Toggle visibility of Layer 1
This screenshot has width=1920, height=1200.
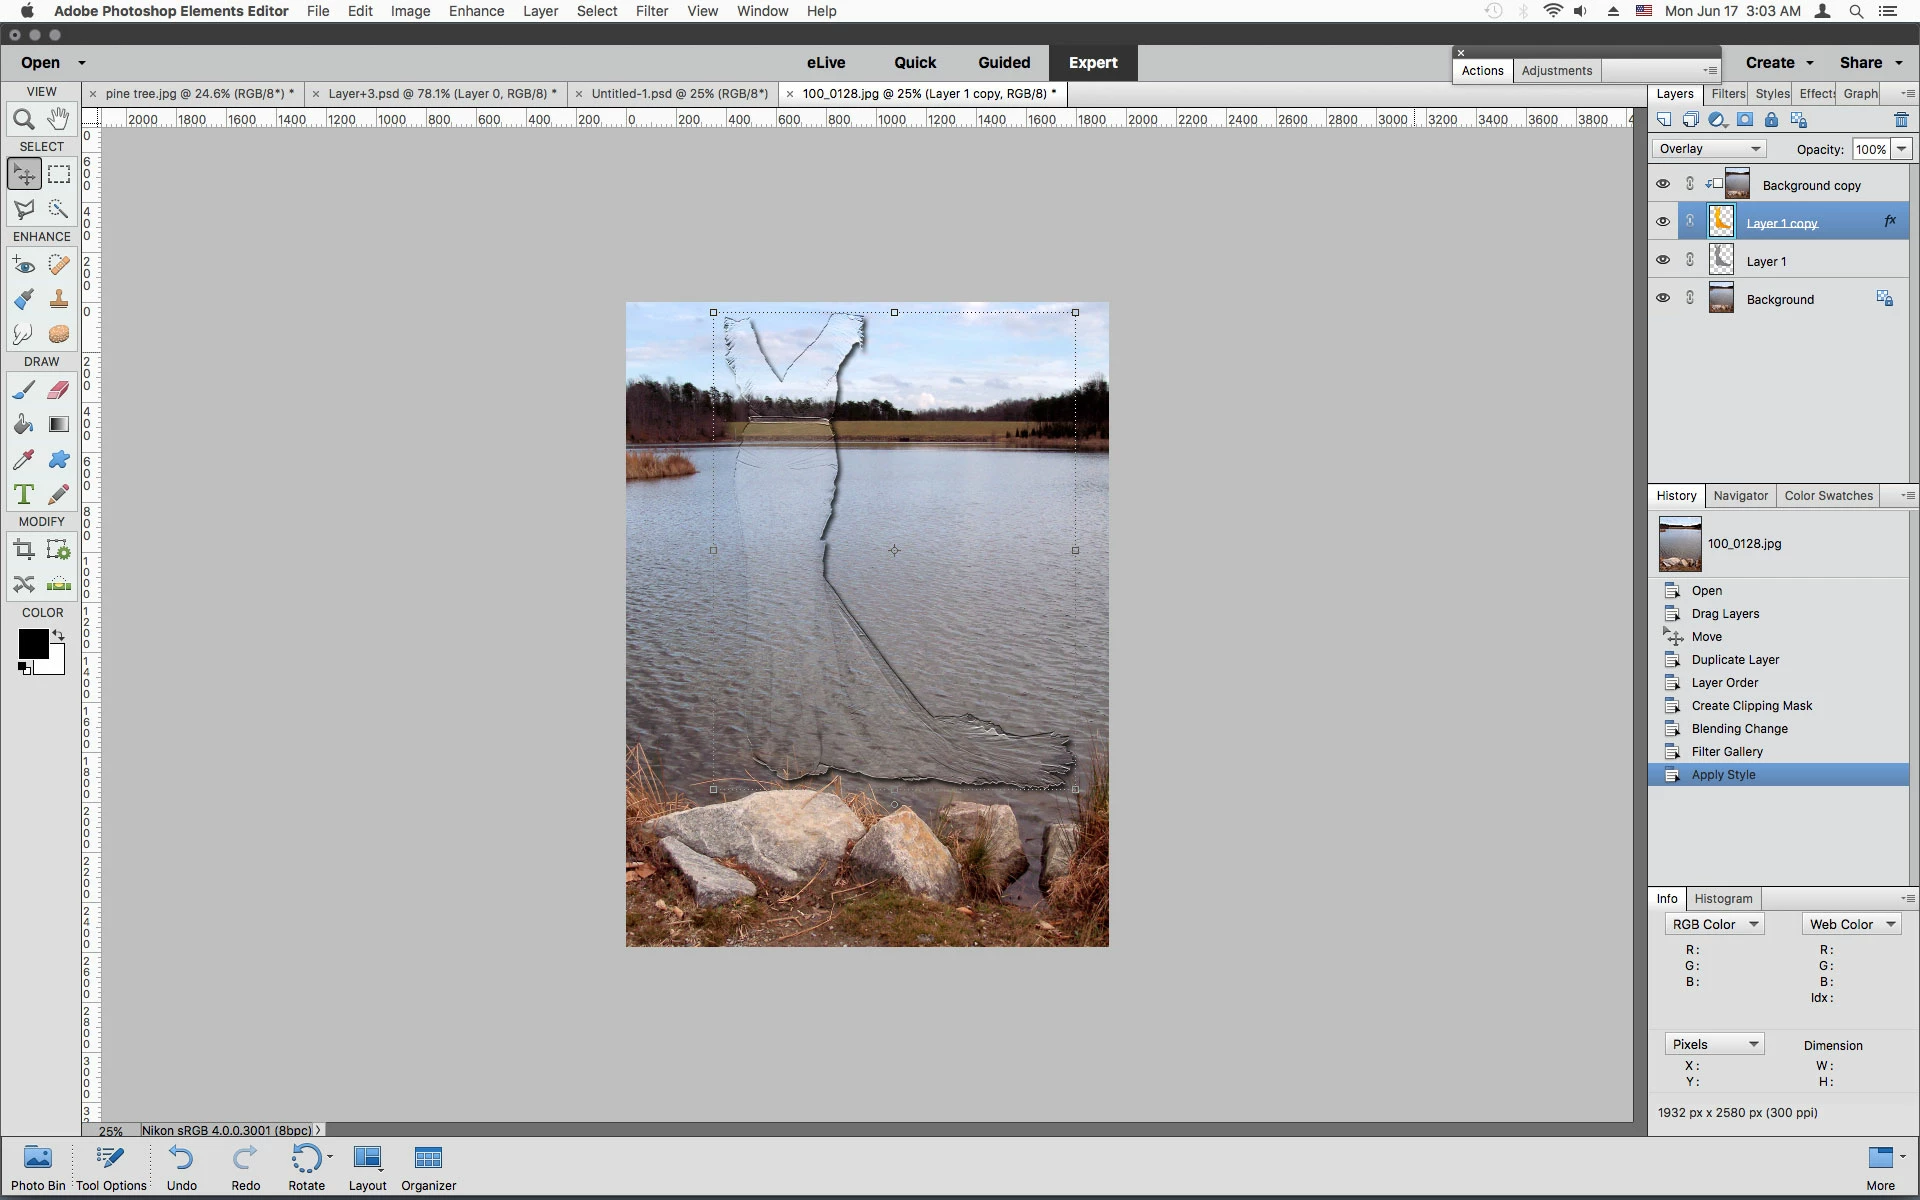(x=1662, y=260)
